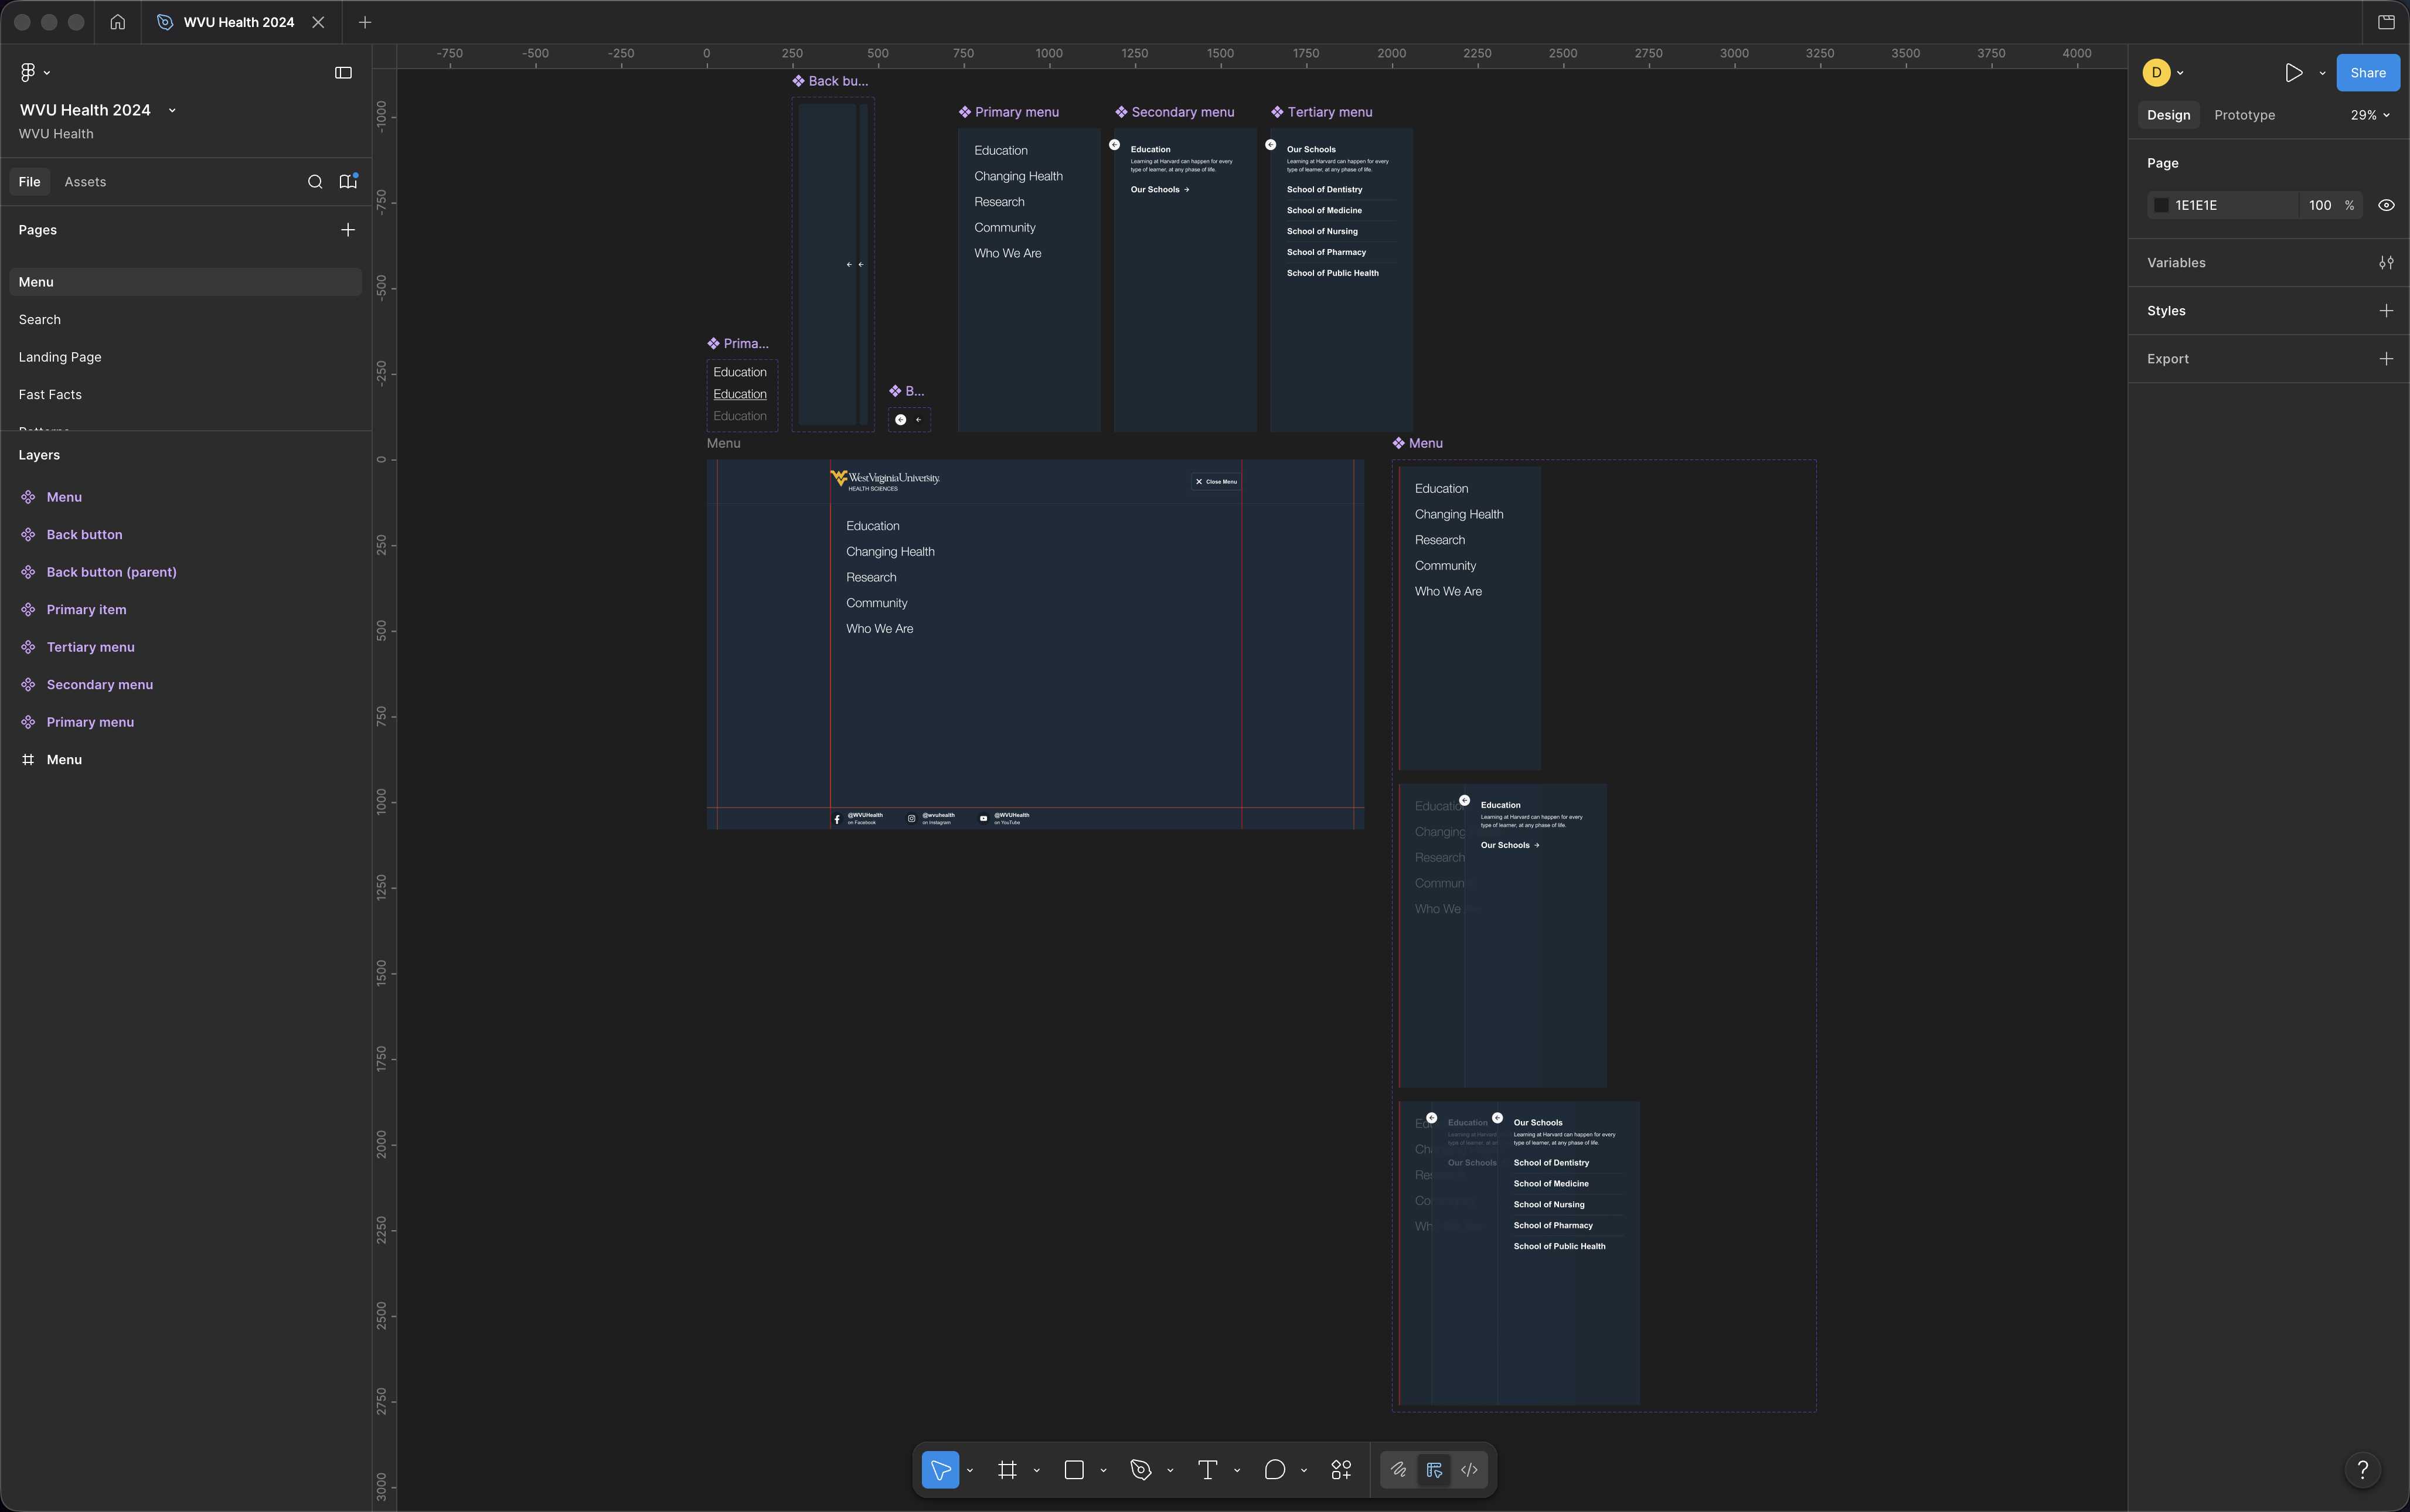Select the Comment tool
Viewport: 2410px width, 1512px height.
[1275, 1470]
